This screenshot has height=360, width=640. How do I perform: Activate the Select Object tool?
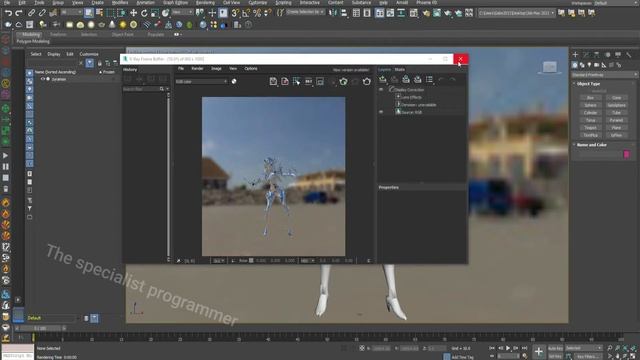click(x=89, y=13)
